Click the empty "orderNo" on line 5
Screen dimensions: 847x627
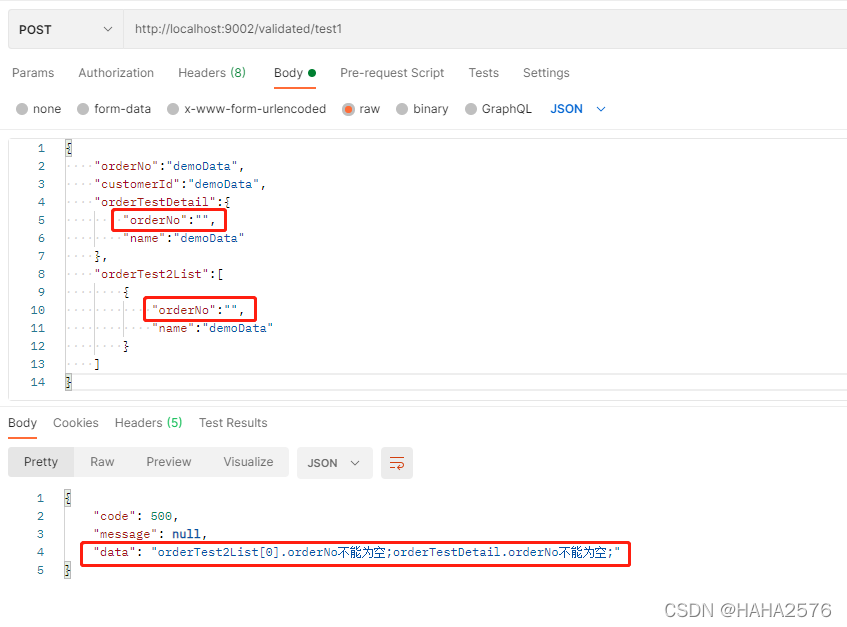coord(169,220)
